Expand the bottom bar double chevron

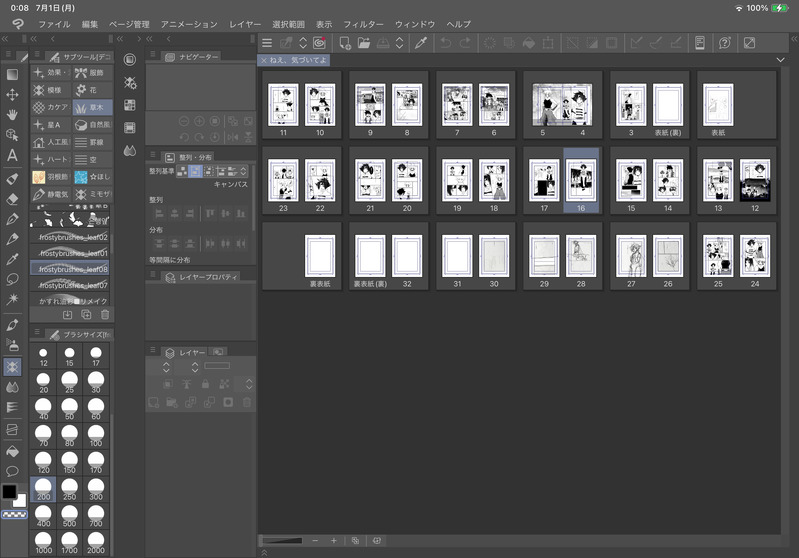pyautogui.click(x=264, y=552)
